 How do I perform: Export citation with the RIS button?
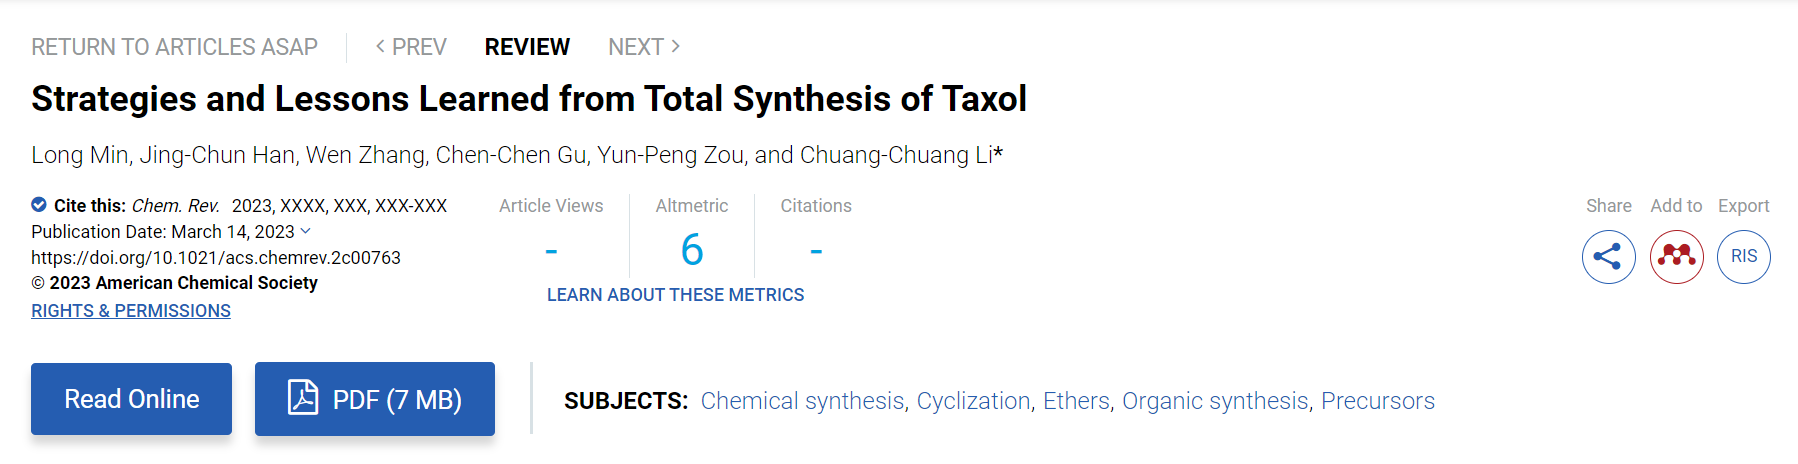[x=1744, y=257]
